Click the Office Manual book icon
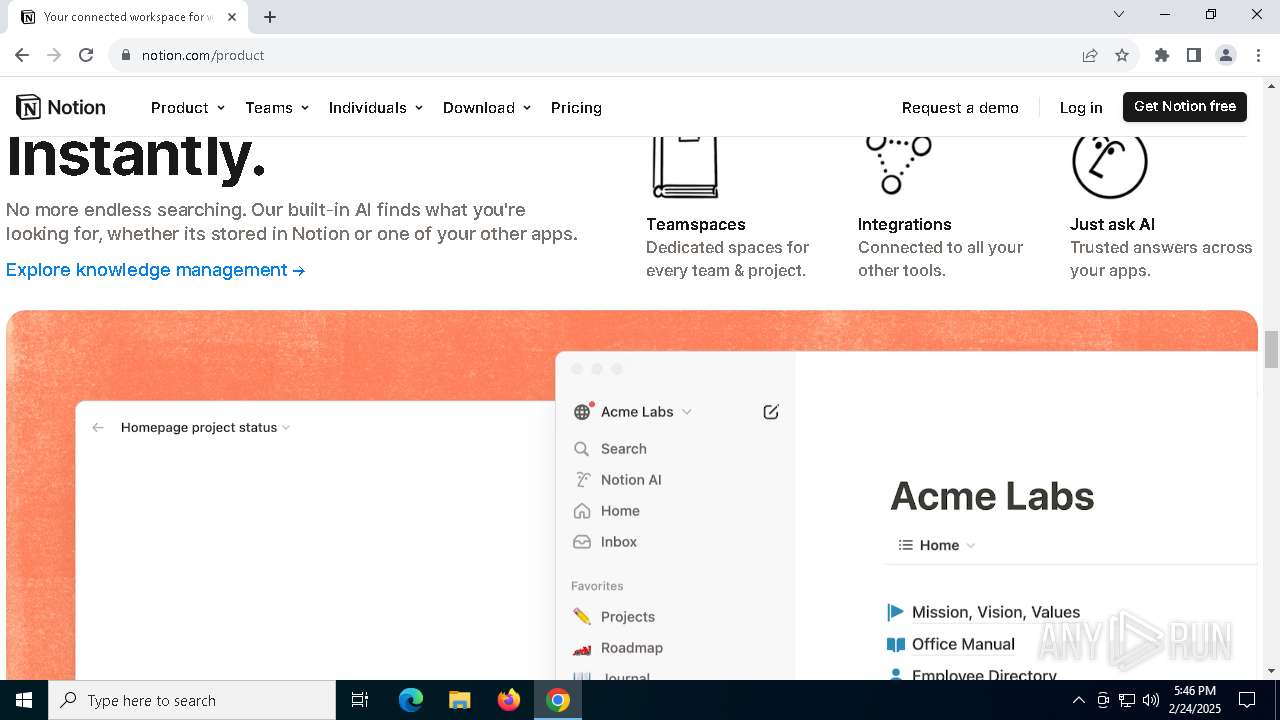Image resolution: width=1280 pixels, height=720 pixels. coord(896,644)
